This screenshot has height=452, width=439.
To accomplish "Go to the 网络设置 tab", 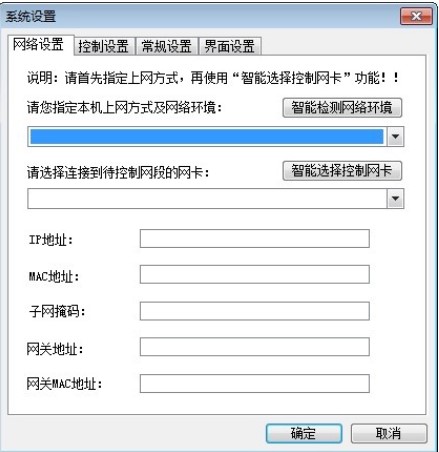I will tap(38, 44).
